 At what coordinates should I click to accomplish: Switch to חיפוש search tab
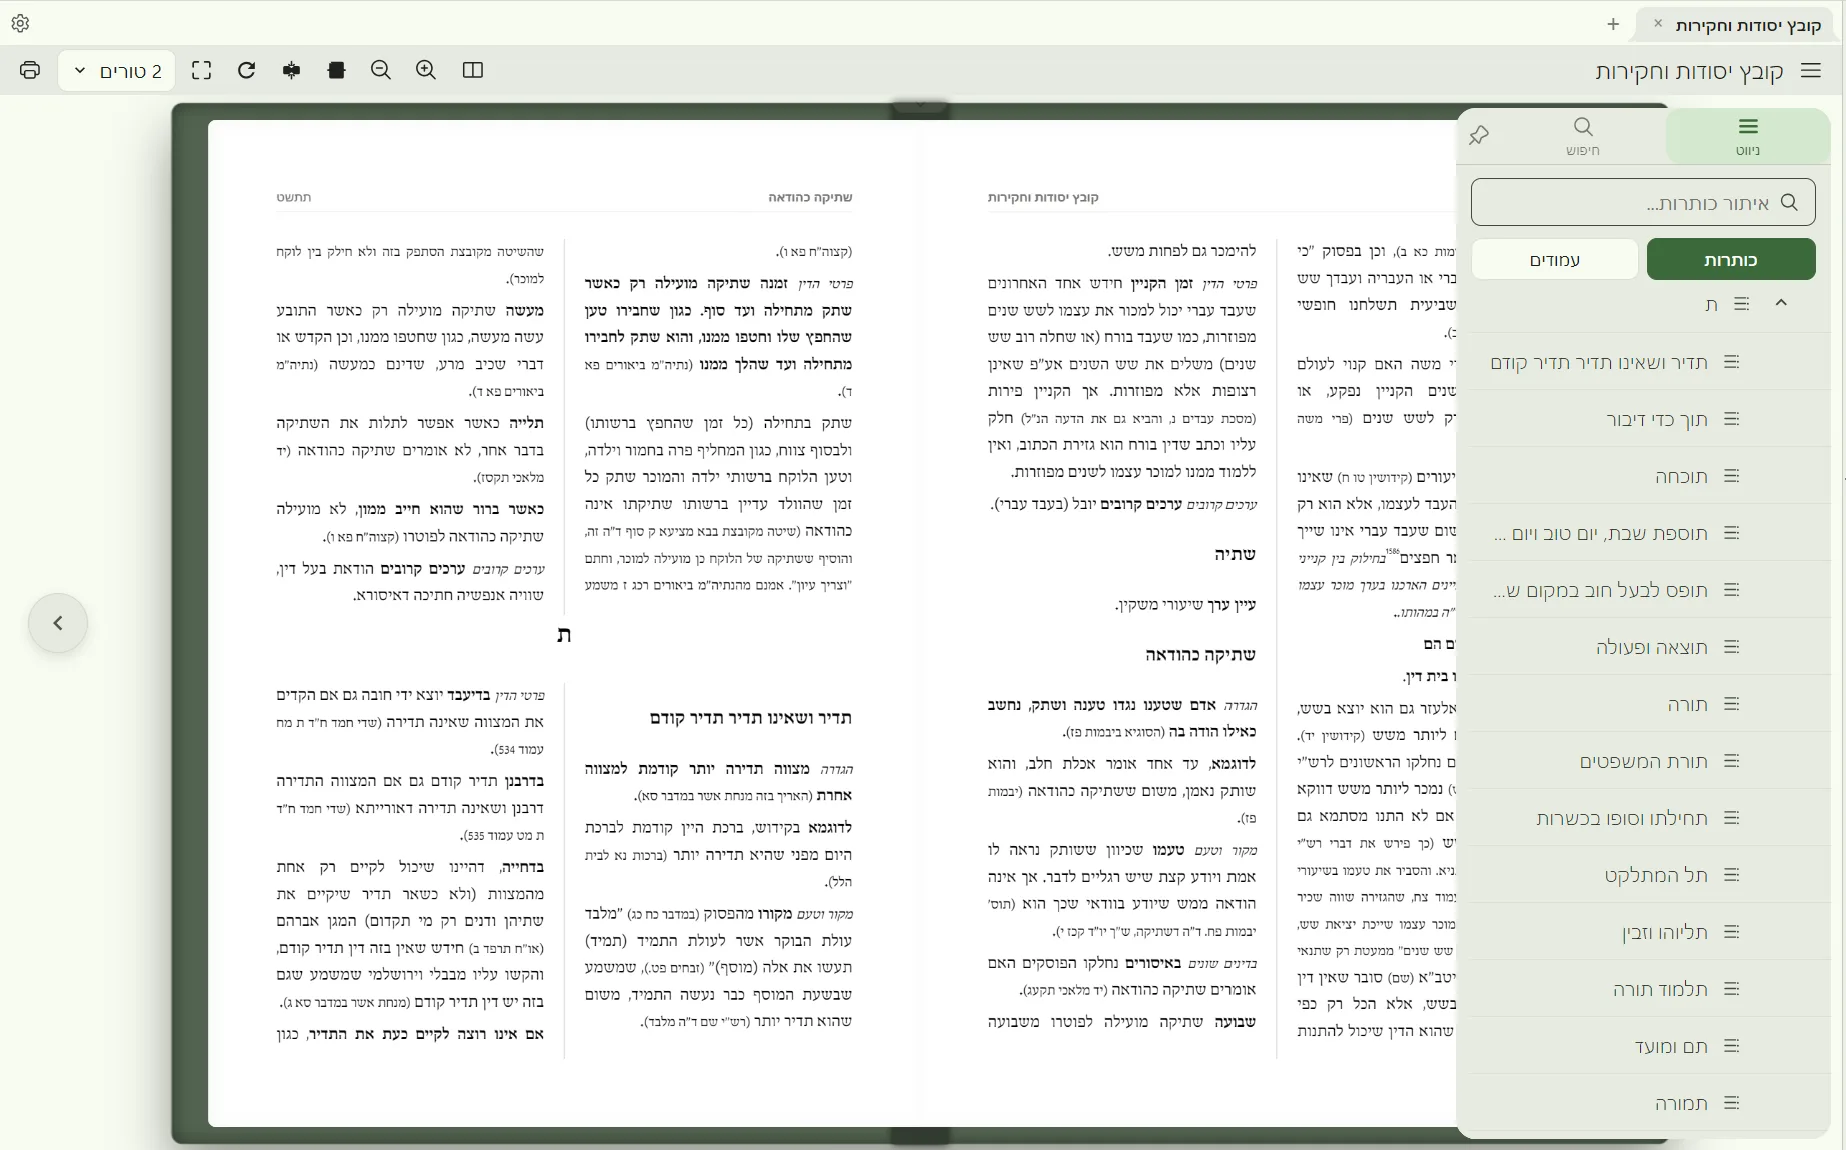click(1582, 136)
